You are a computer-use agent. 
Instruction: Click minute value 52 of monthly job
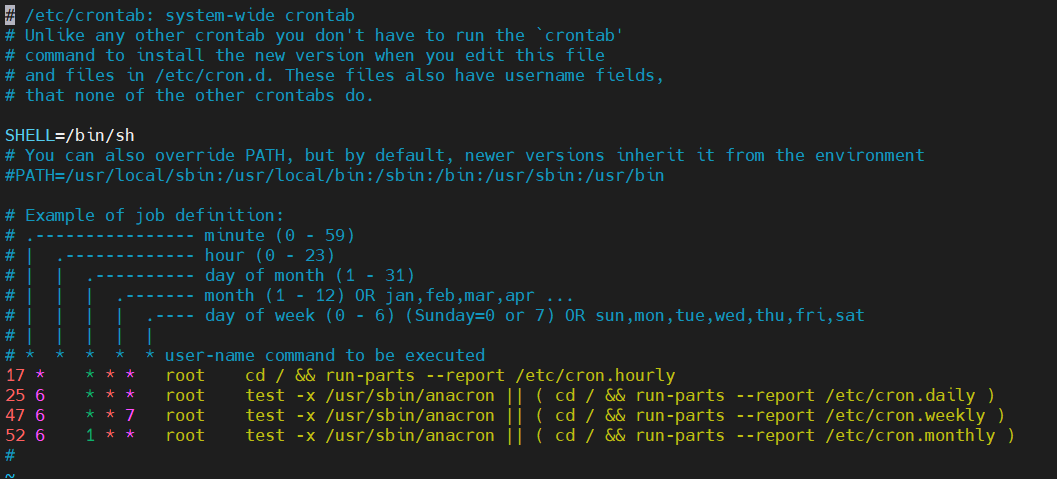[15, 436]
